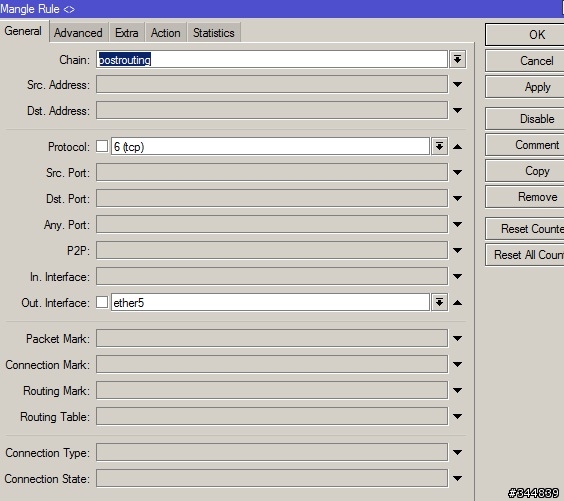
Task: Expand the Packet Mark field
Action: 457,338
